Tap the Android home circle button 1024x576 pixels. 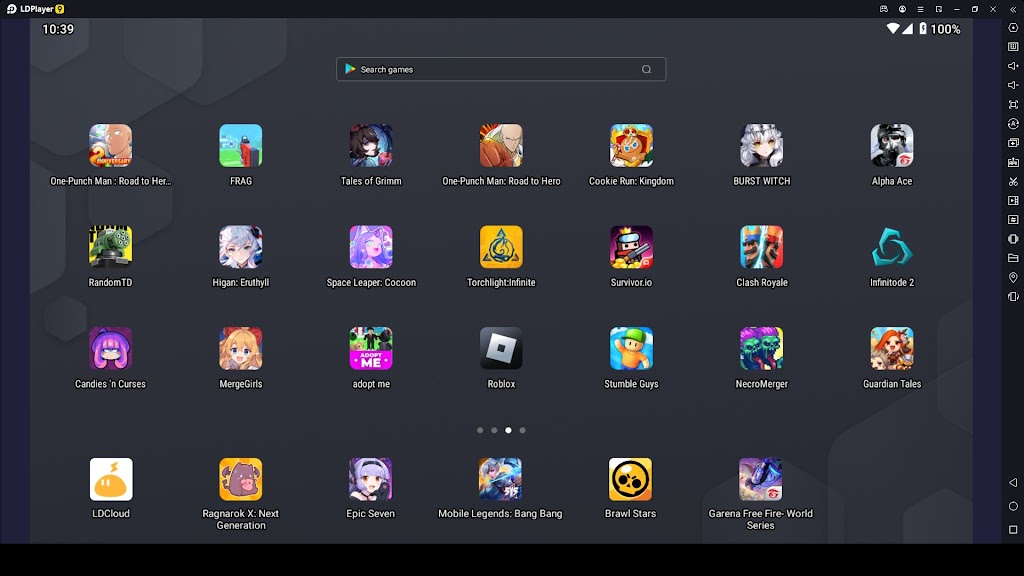click(1013, 506)
